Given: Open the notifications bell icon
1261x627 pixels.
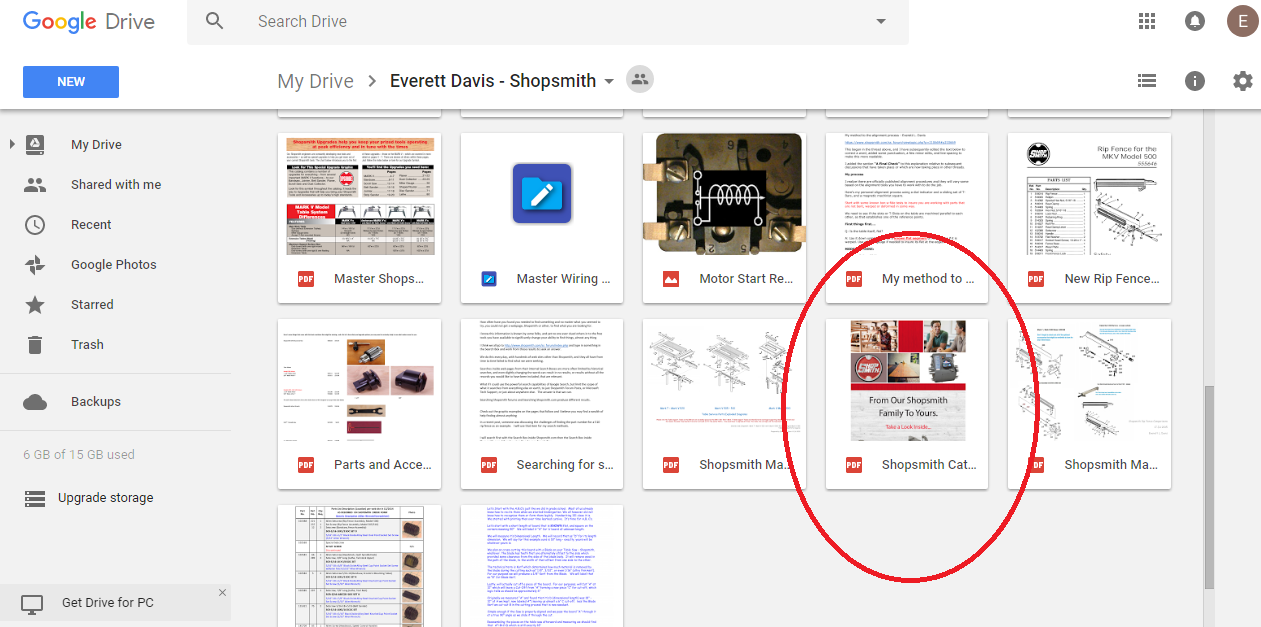Looking at the screenshot, I should tap(1195, 21).
